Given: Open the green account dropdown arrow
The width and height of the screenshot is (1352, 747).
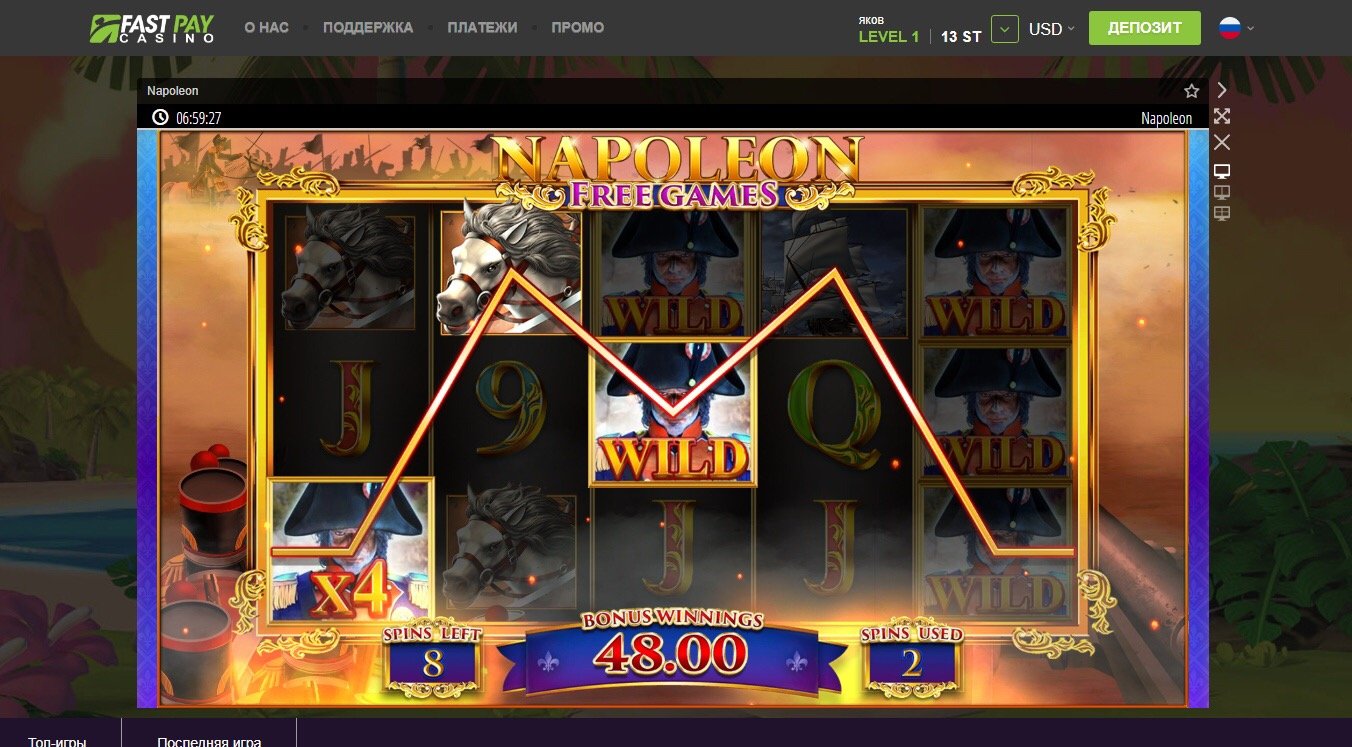Looking at the screenshot, I should point(1005,29).
